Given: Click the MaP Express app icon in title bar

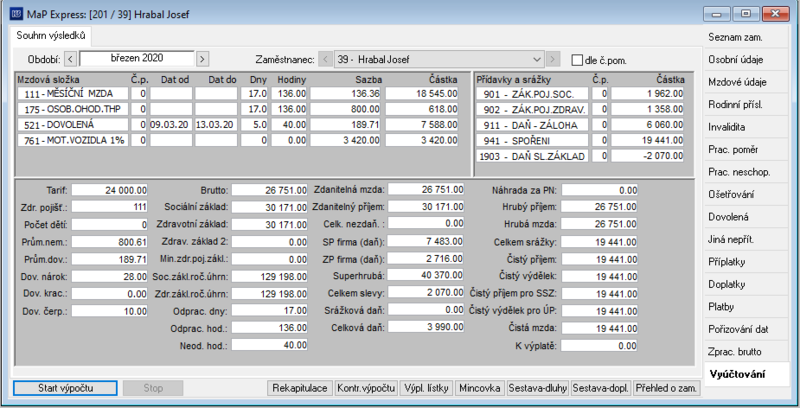Looking at the screenshot, I should [16, 13].
